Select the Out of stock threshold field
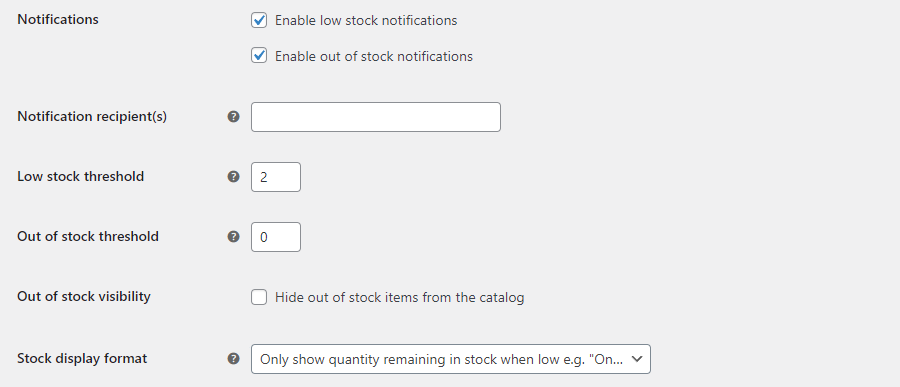 (x=276, y=237)
